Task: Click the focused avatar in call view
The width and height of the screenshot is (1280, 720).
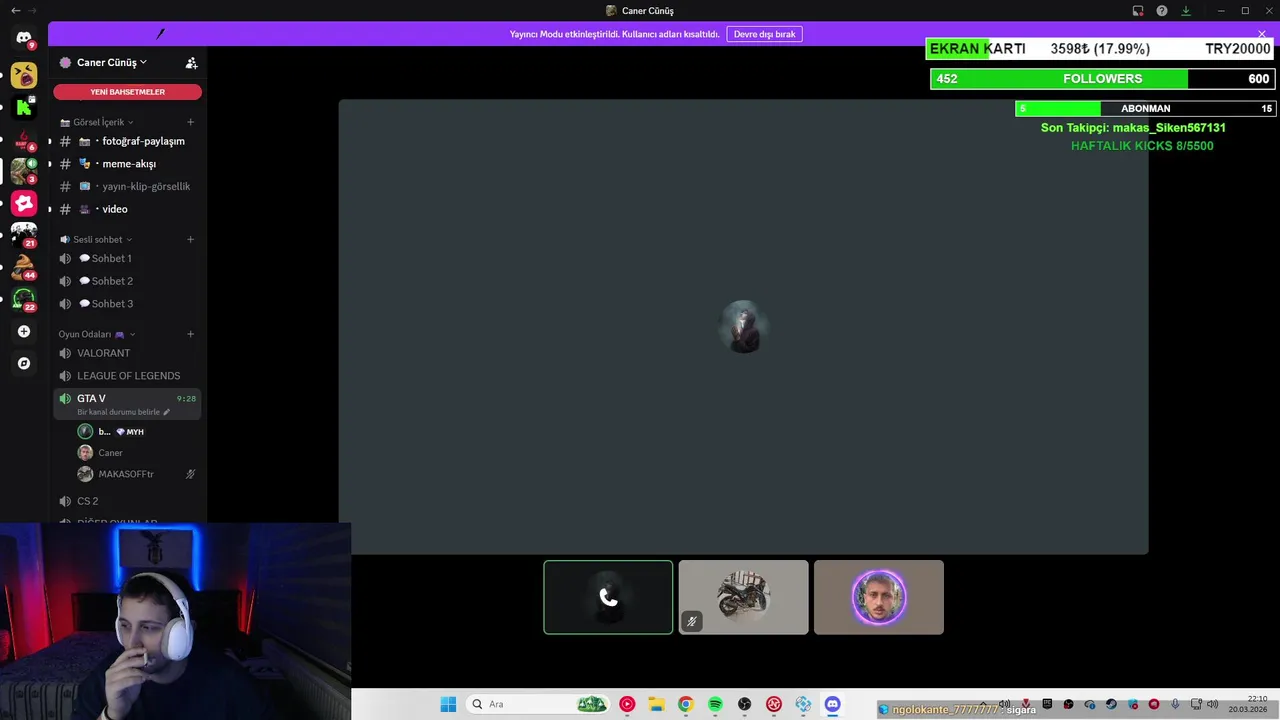Action: pos(743,327)
